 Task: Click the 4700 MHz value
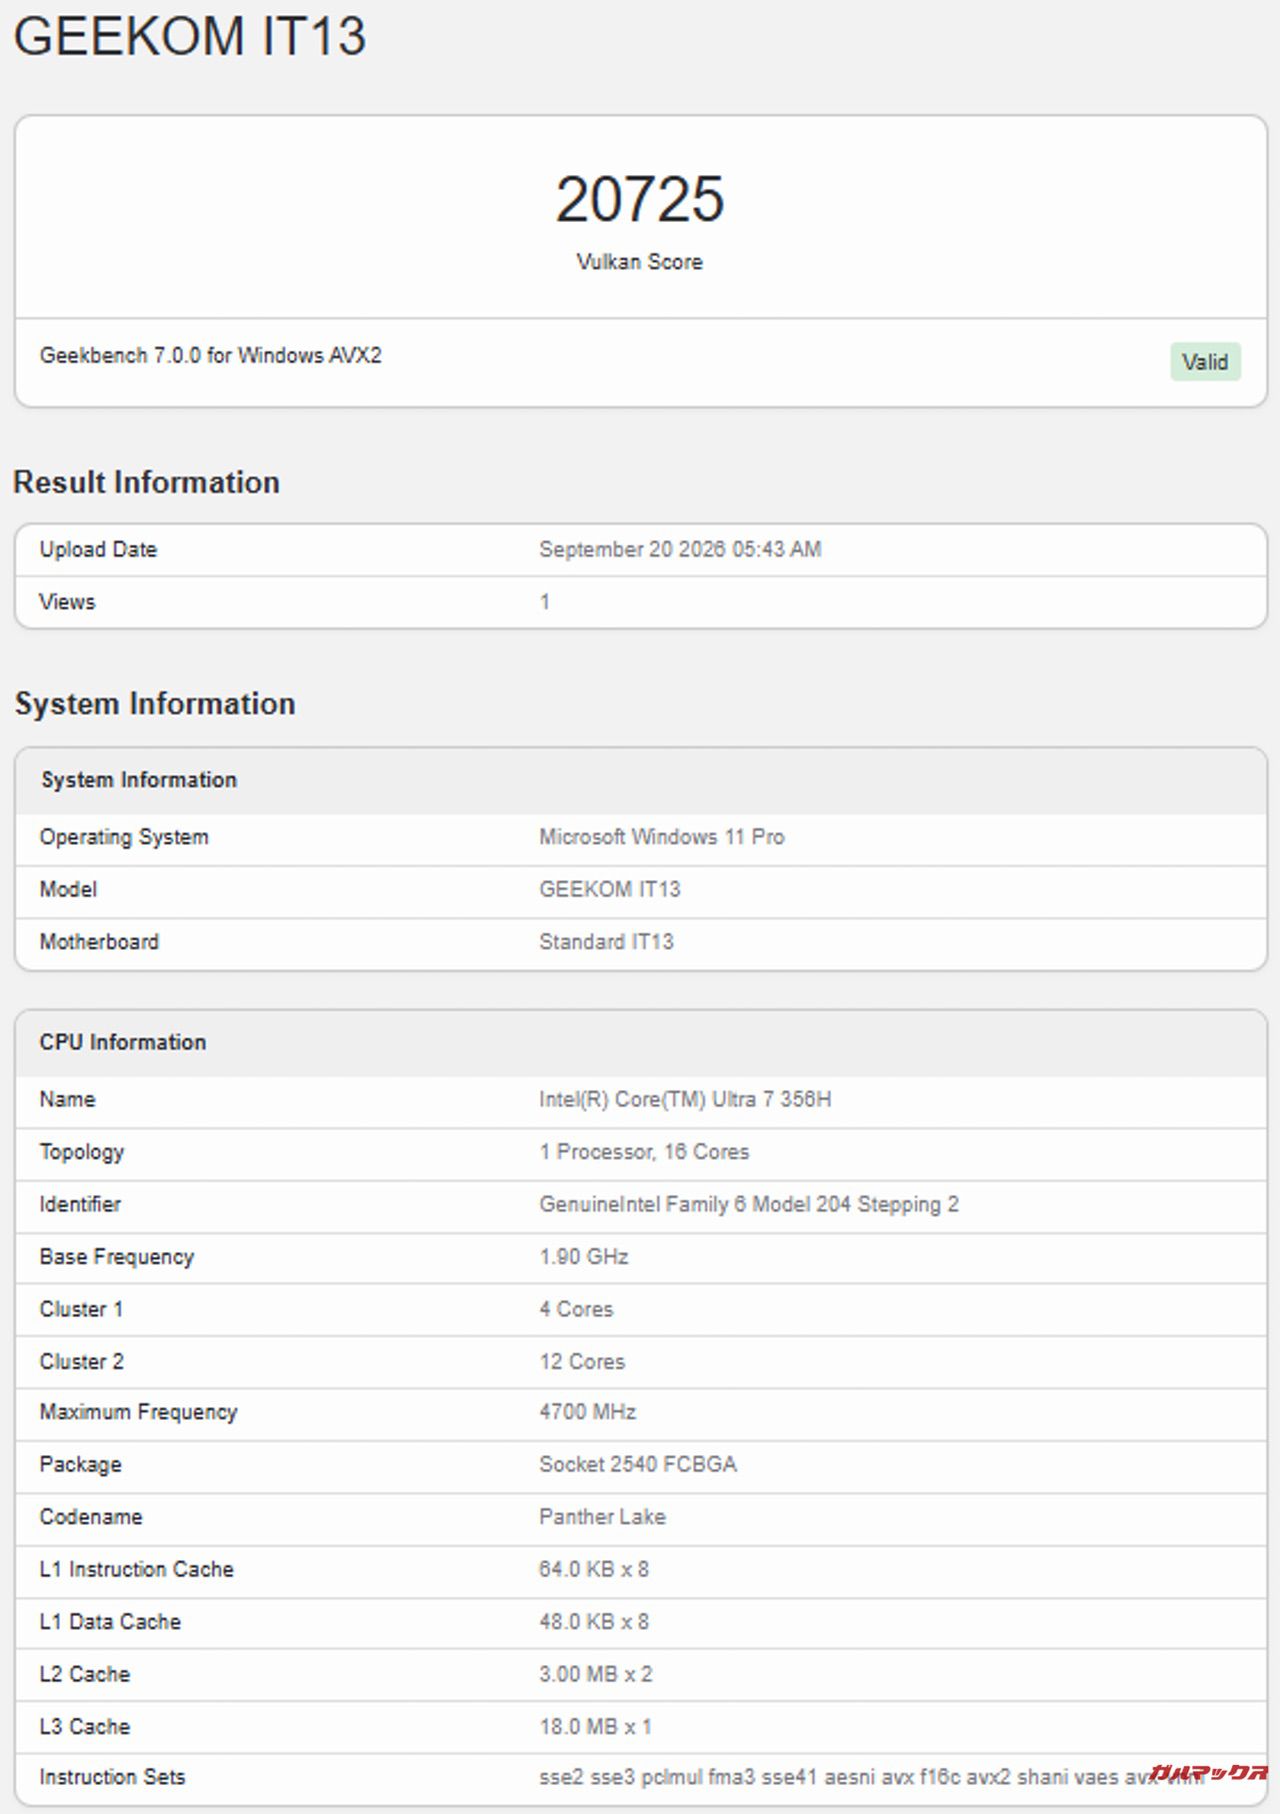pyautogui.click(x=588, y=1412)
